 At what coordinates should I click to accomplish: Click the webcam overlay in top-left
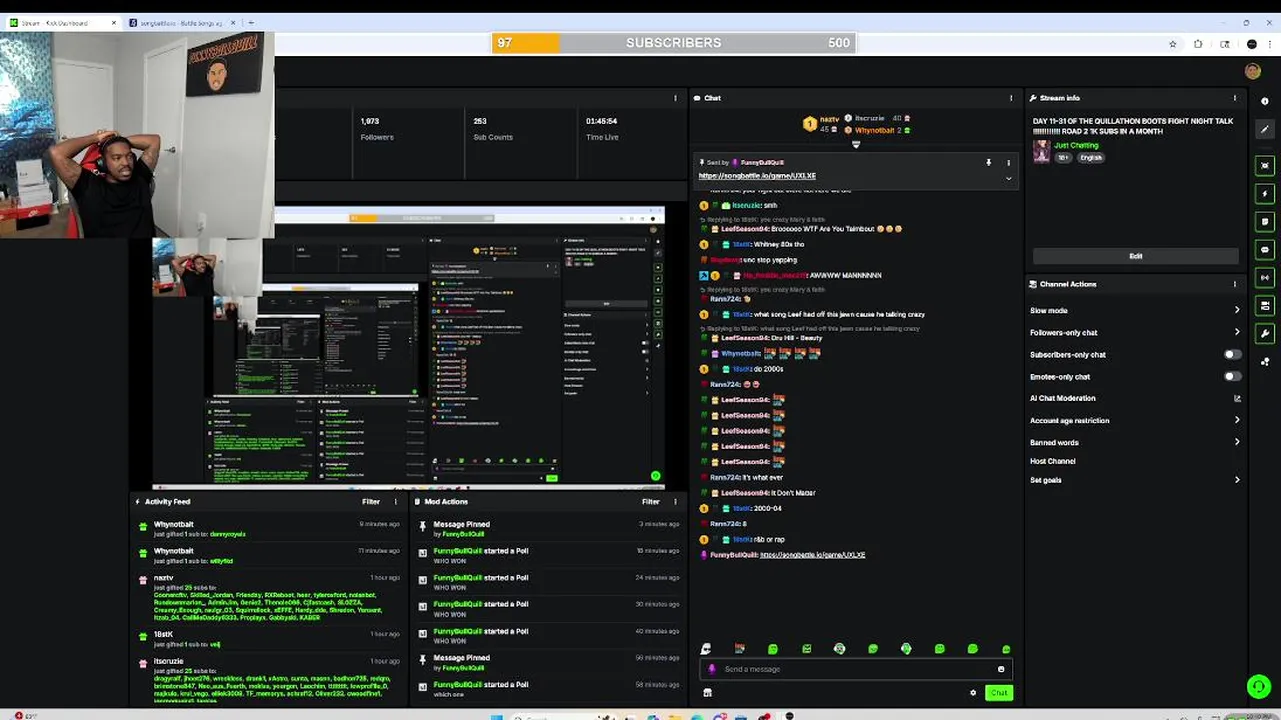pyautogui.click(x=137, y=135)
